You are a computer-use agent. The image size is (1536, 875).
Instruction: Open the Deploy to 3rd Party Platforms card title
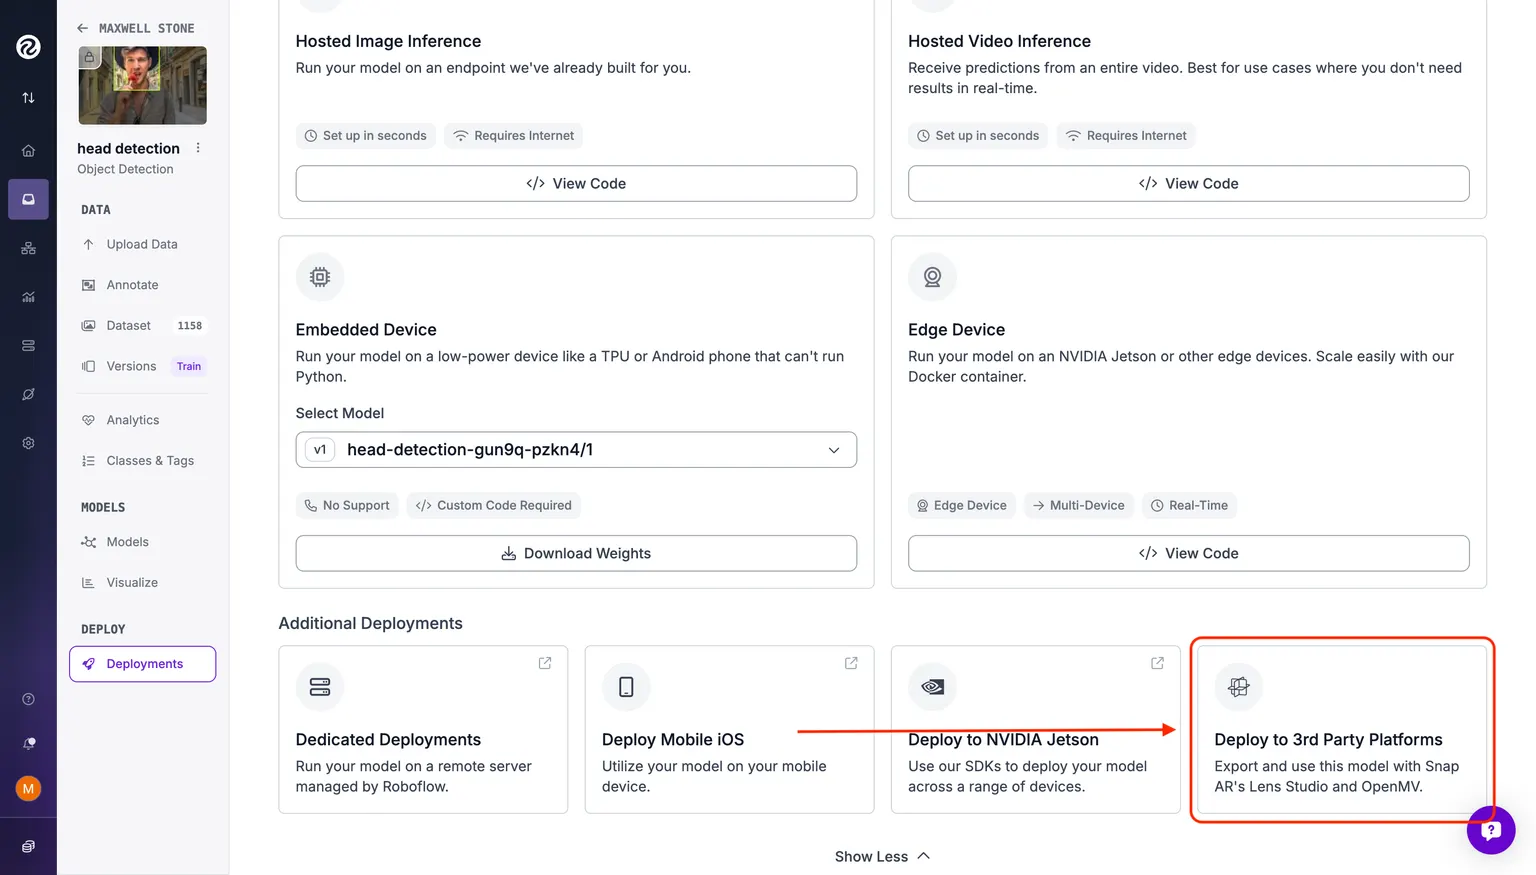pos(1328,740)
